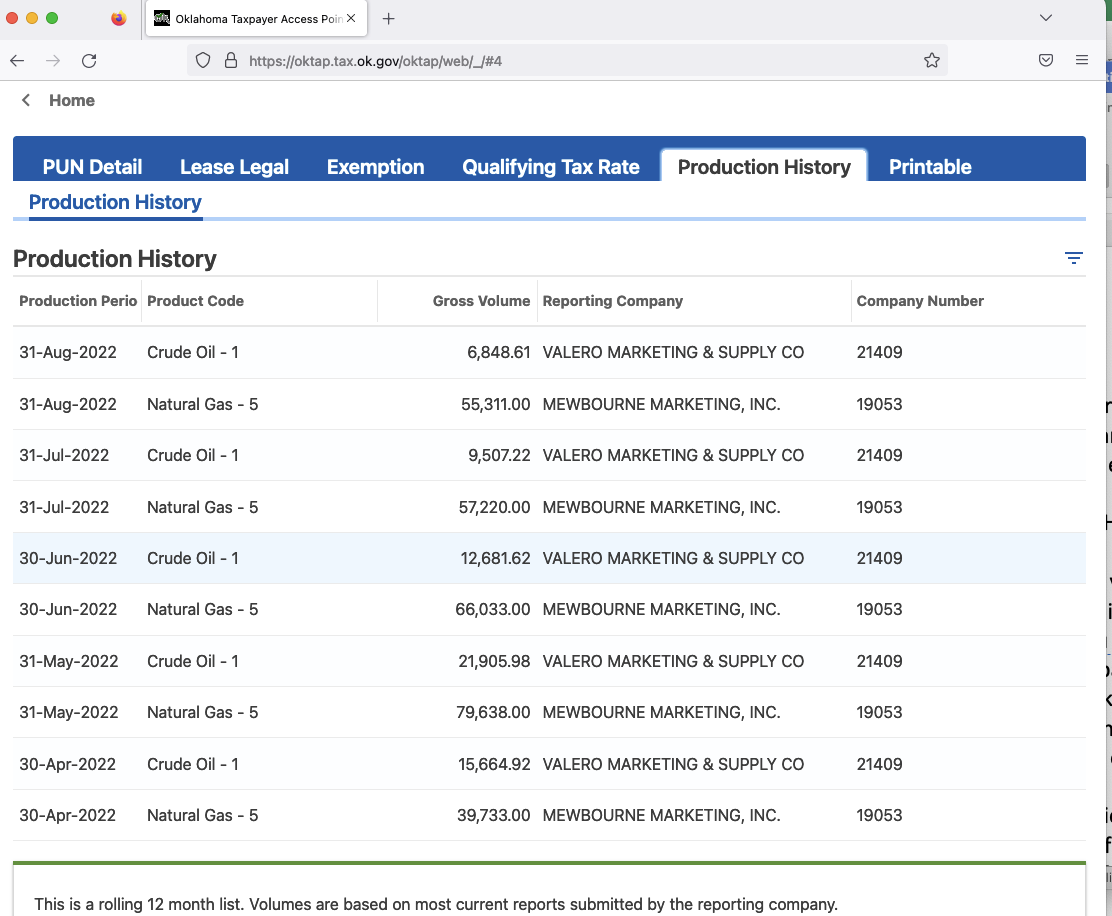Bookmark this page with the star icon
This screenshot has width=1112, height=916.
[932, 61]
